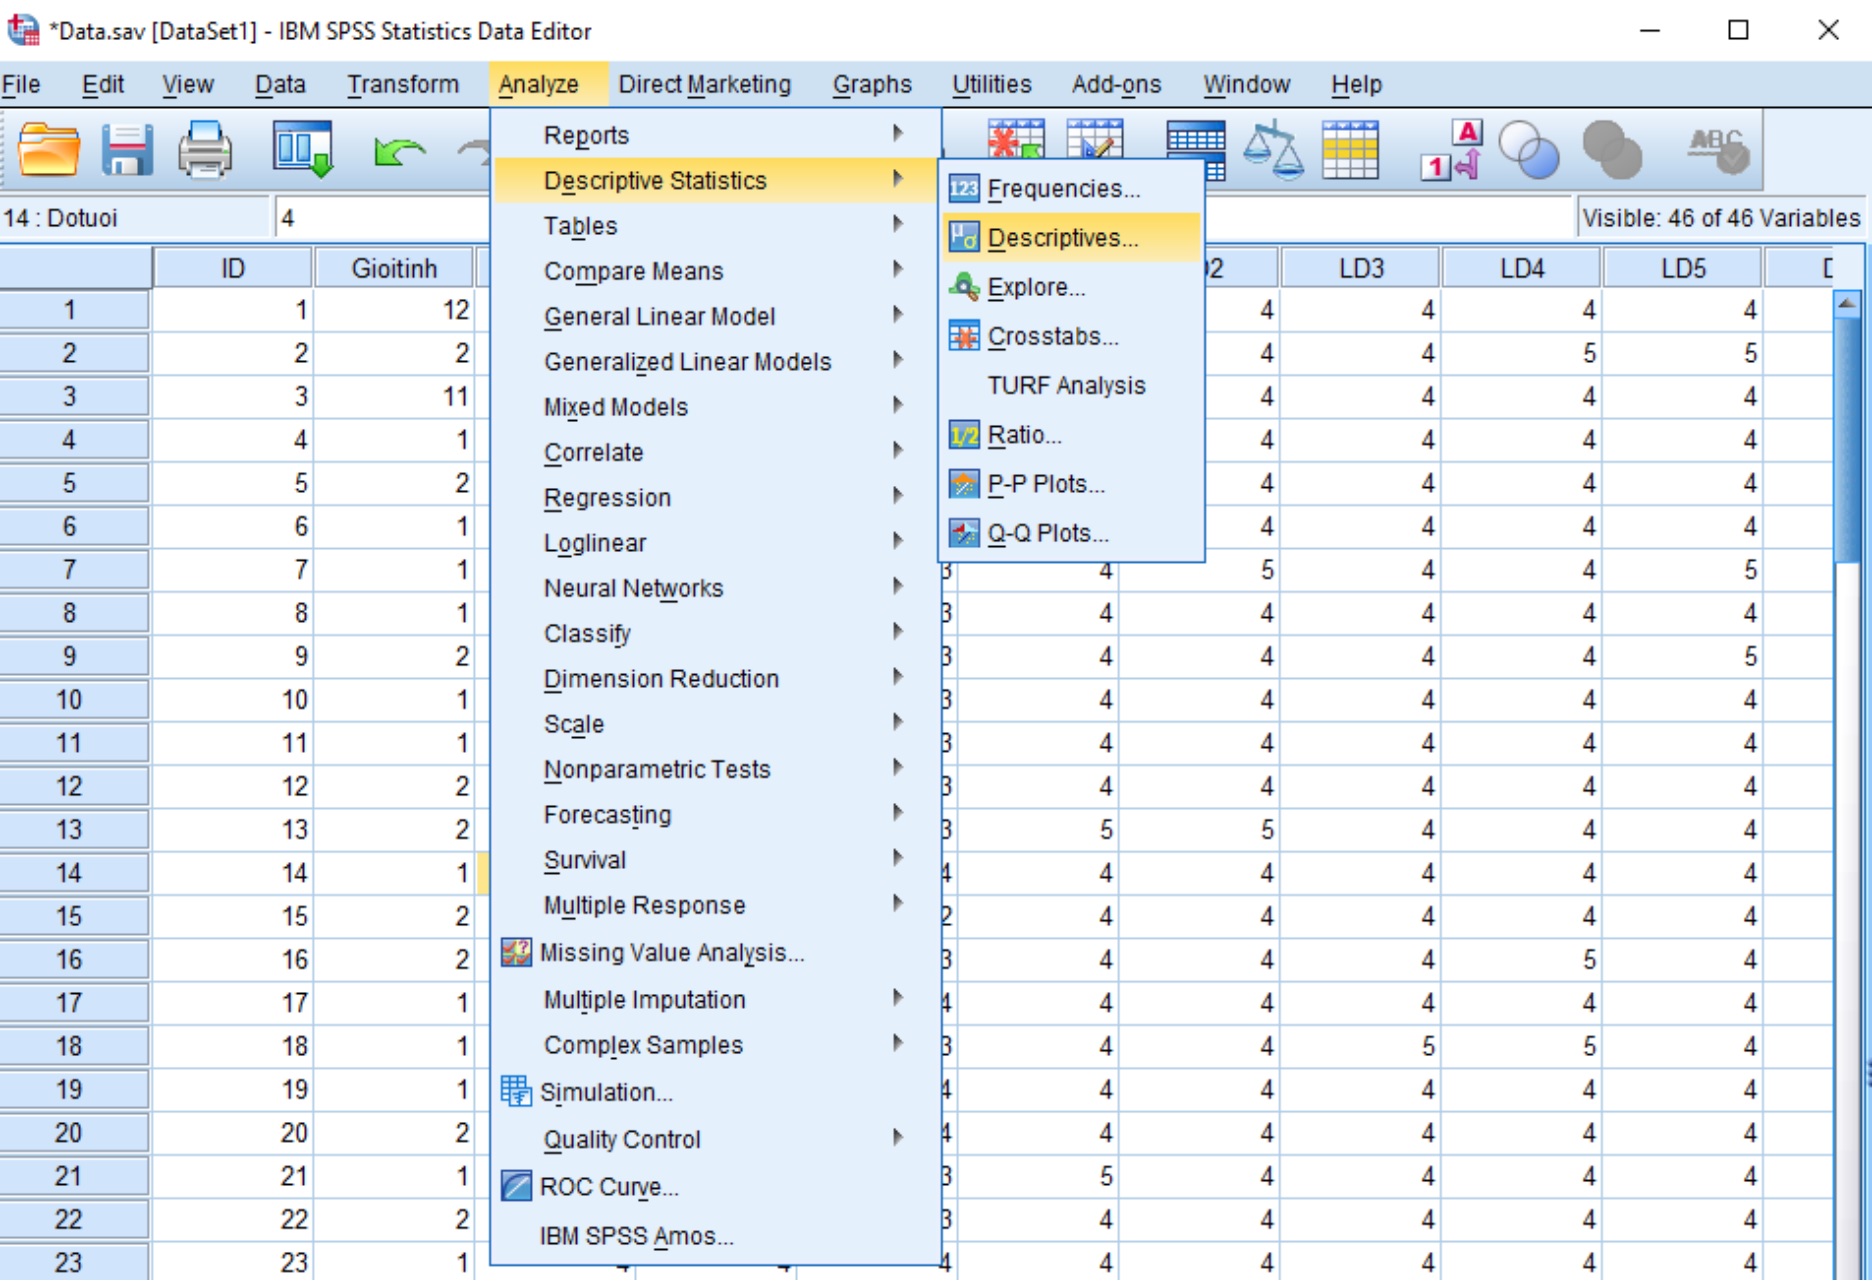Viewport: 1872px width, 1284px height.
Task: Open the Graphs menu
Action: pyautogui.click(x=872, y=85)
